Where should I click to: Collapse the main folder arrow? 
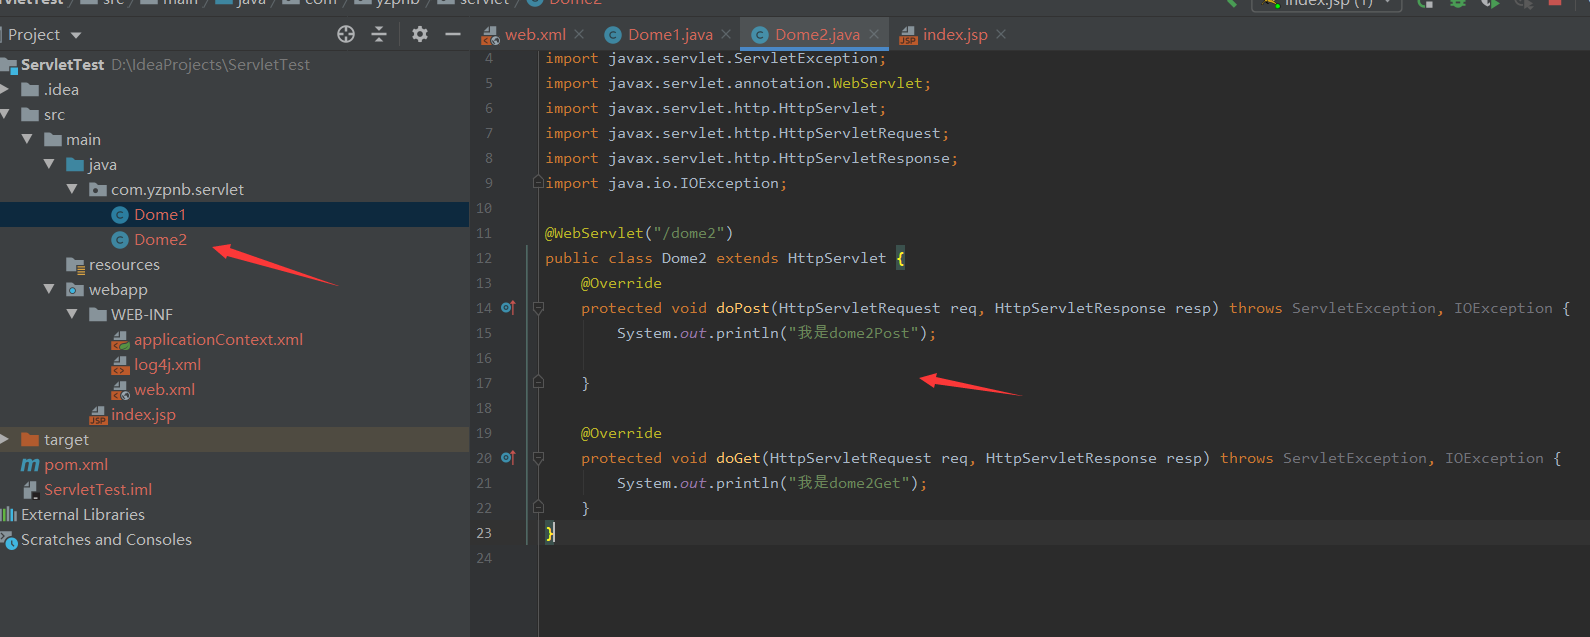click(27, 139)
